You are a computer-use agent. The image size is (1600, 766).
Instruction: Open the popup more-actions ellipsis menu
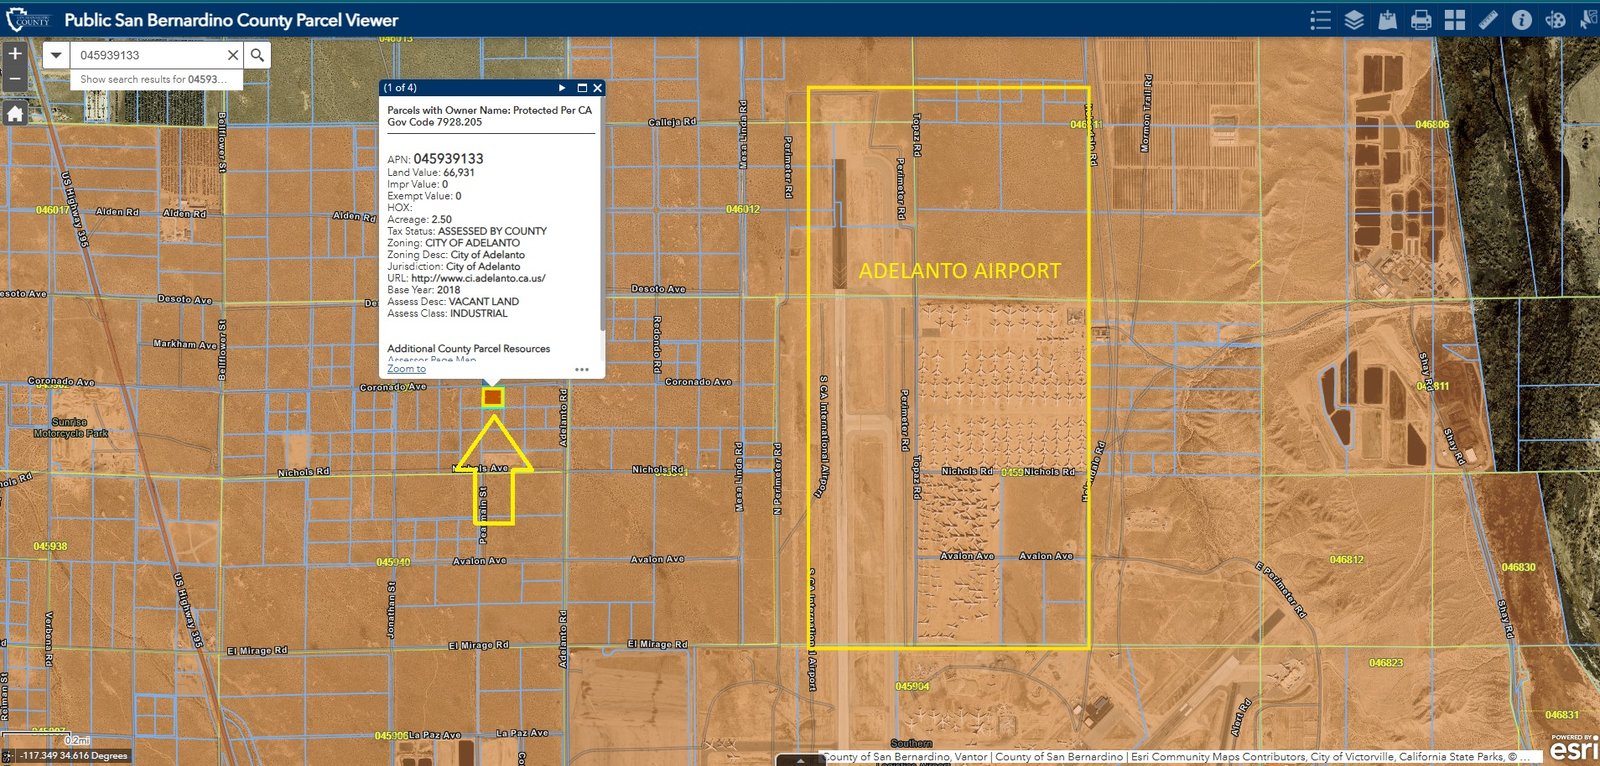click(582, 369)
